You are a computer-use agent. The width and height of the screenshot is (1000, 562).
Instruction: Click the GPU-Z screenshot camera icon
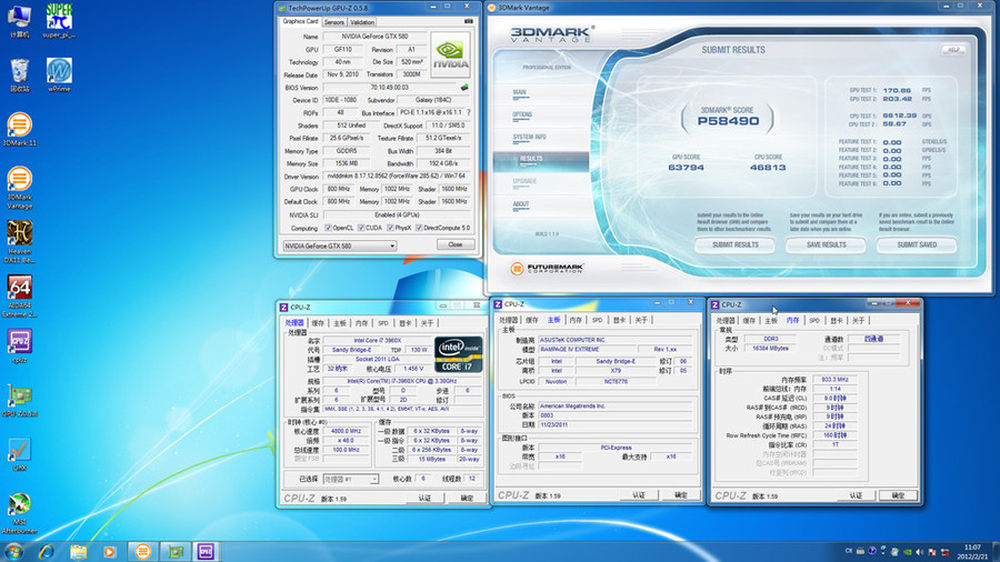(x=469, y=21)
